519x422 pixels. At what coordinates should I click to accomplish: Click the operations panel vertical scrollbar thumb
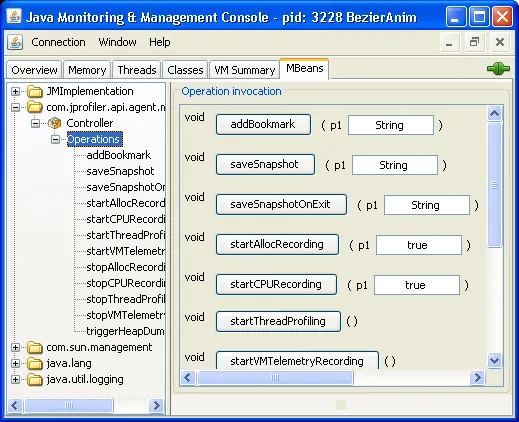tap(494, 185)
